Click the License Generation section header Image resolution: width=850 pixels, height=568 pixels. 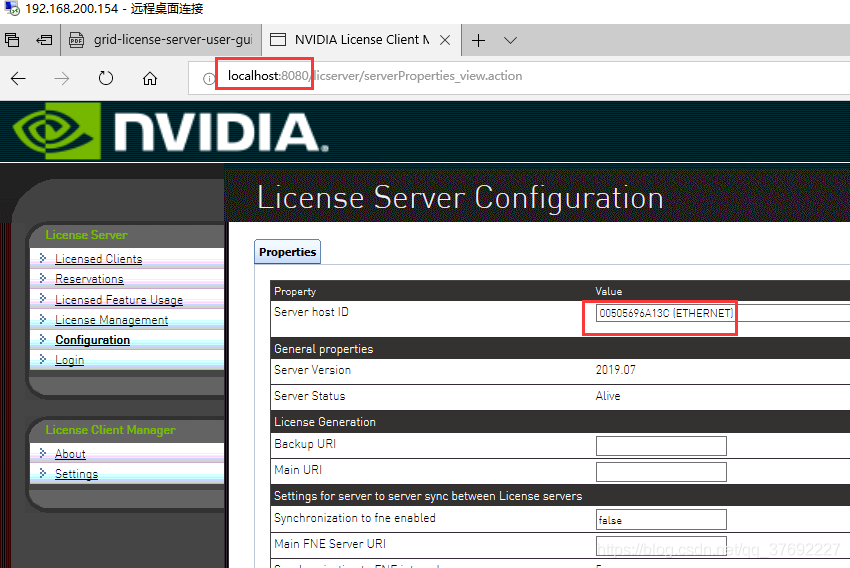(x=325, y=422)
